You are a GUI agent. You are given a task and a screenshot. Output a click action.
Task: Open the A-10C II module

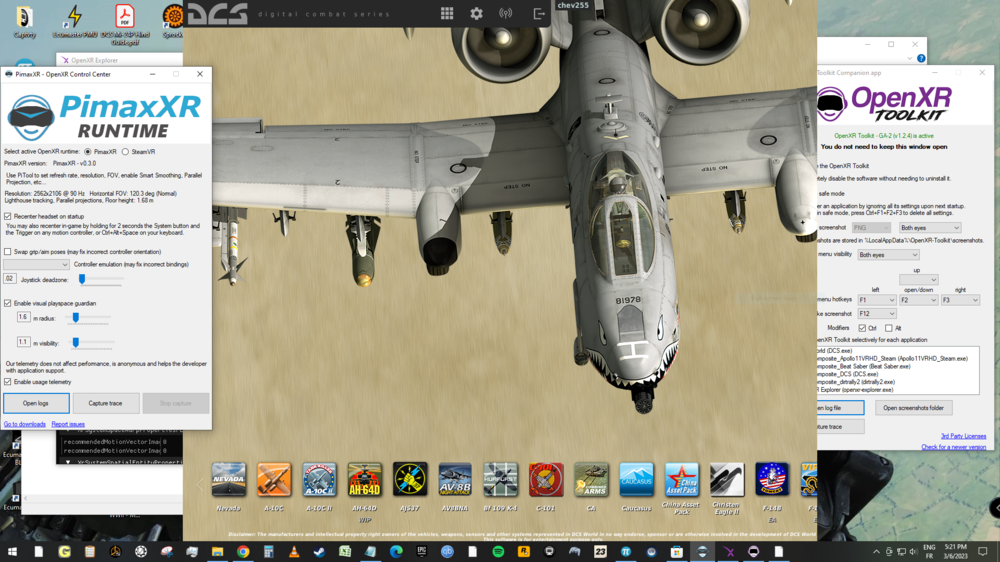click(319, 480)
